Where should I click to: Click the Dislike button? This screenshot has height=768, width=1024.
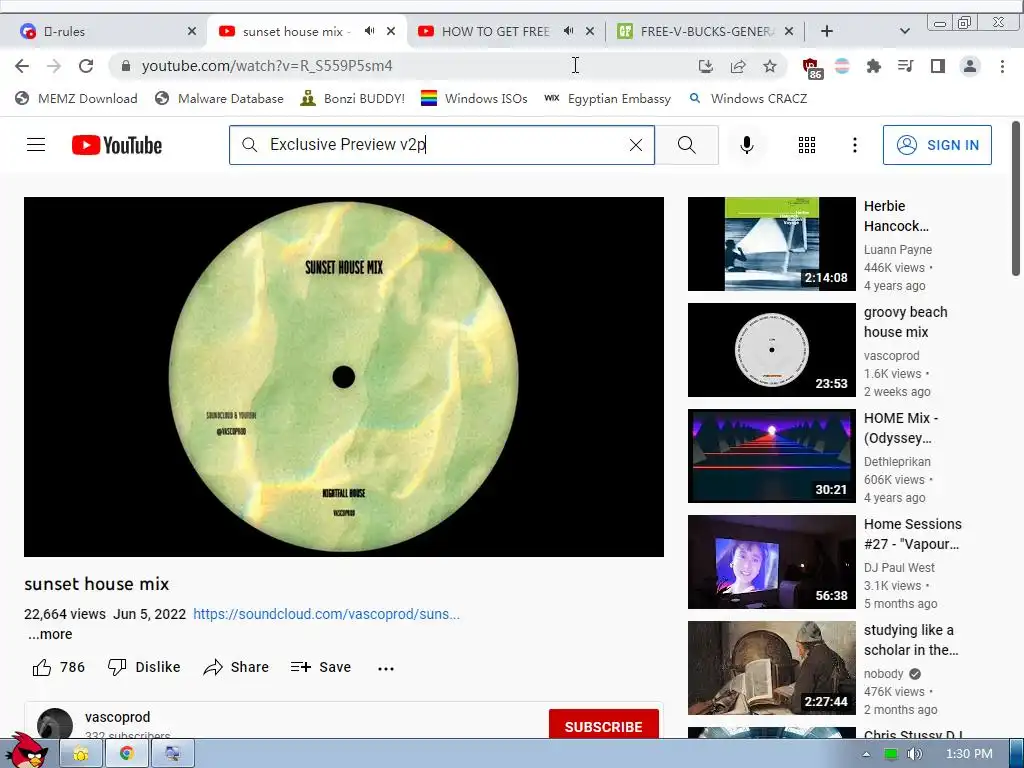click(x=144, y=667)
